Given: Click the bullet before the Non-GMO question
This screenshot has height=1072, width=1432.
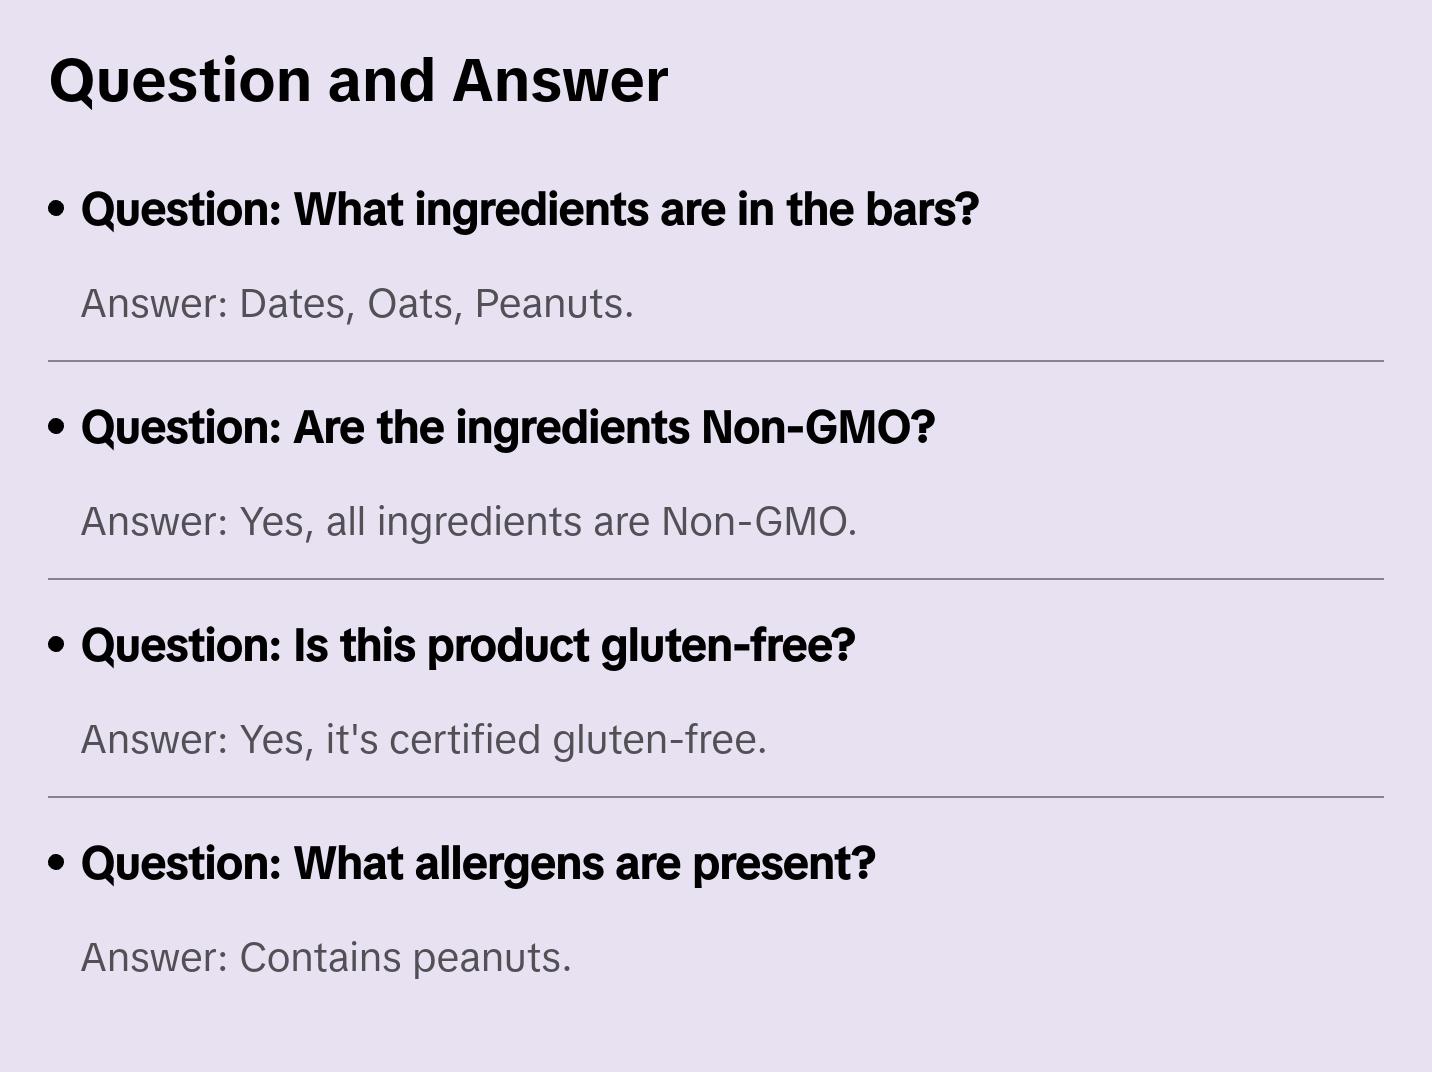Looking at the screenshot, I should (x=57, y=427).
